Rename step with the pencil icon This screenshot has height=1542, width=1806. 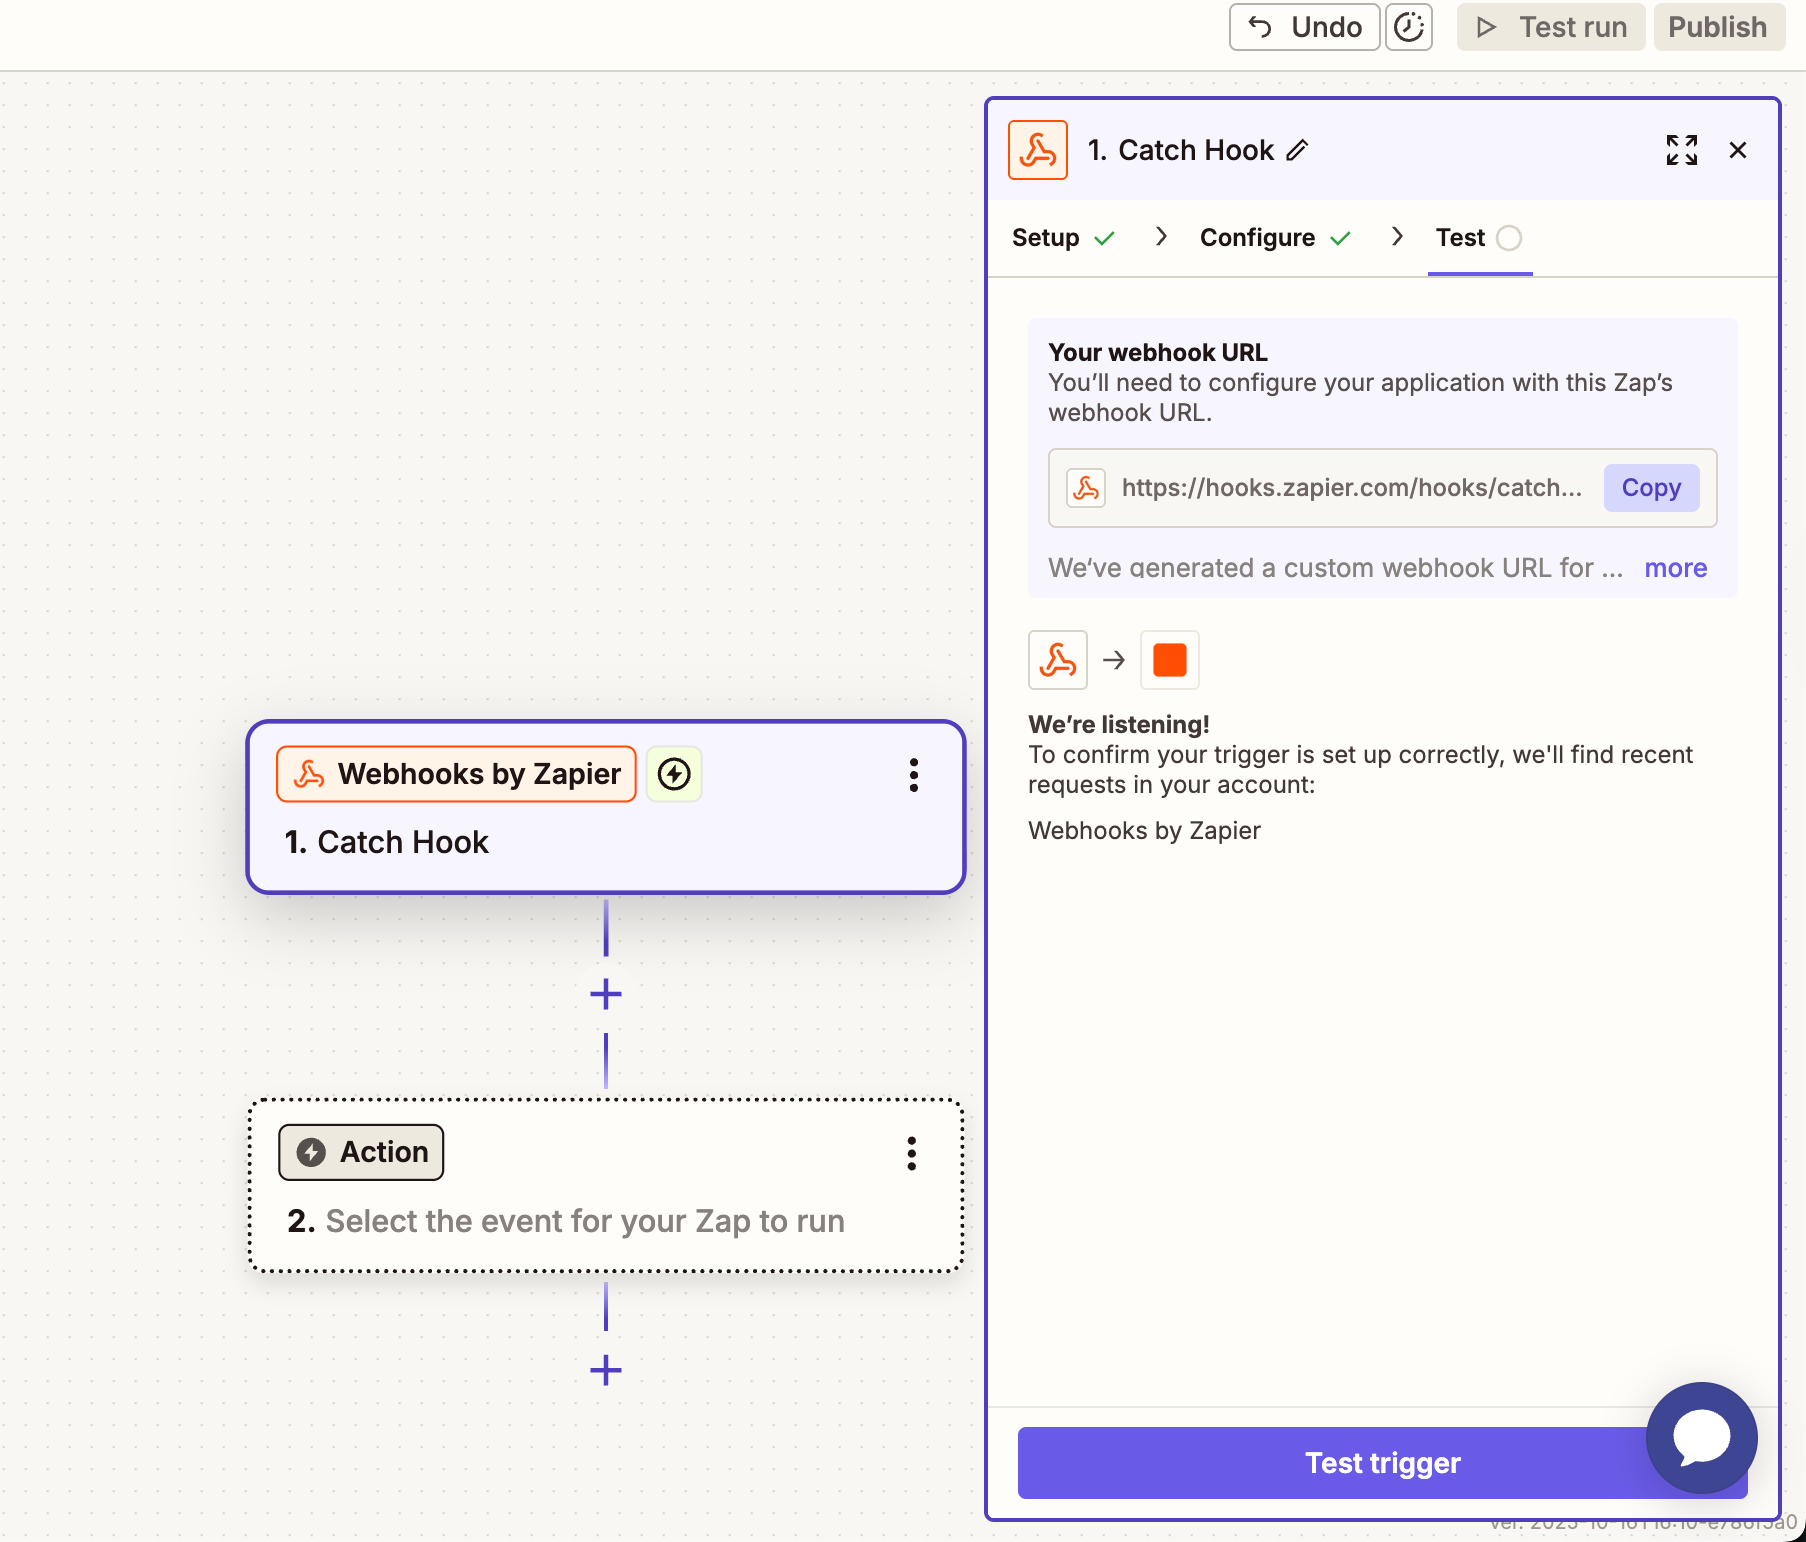(x=1298, y=150)
